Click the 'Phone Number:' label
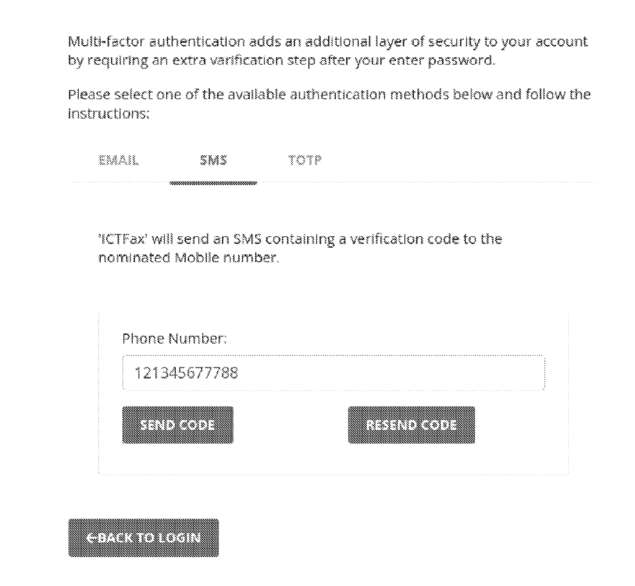635x586 pixels. click(x=174, y=339)
